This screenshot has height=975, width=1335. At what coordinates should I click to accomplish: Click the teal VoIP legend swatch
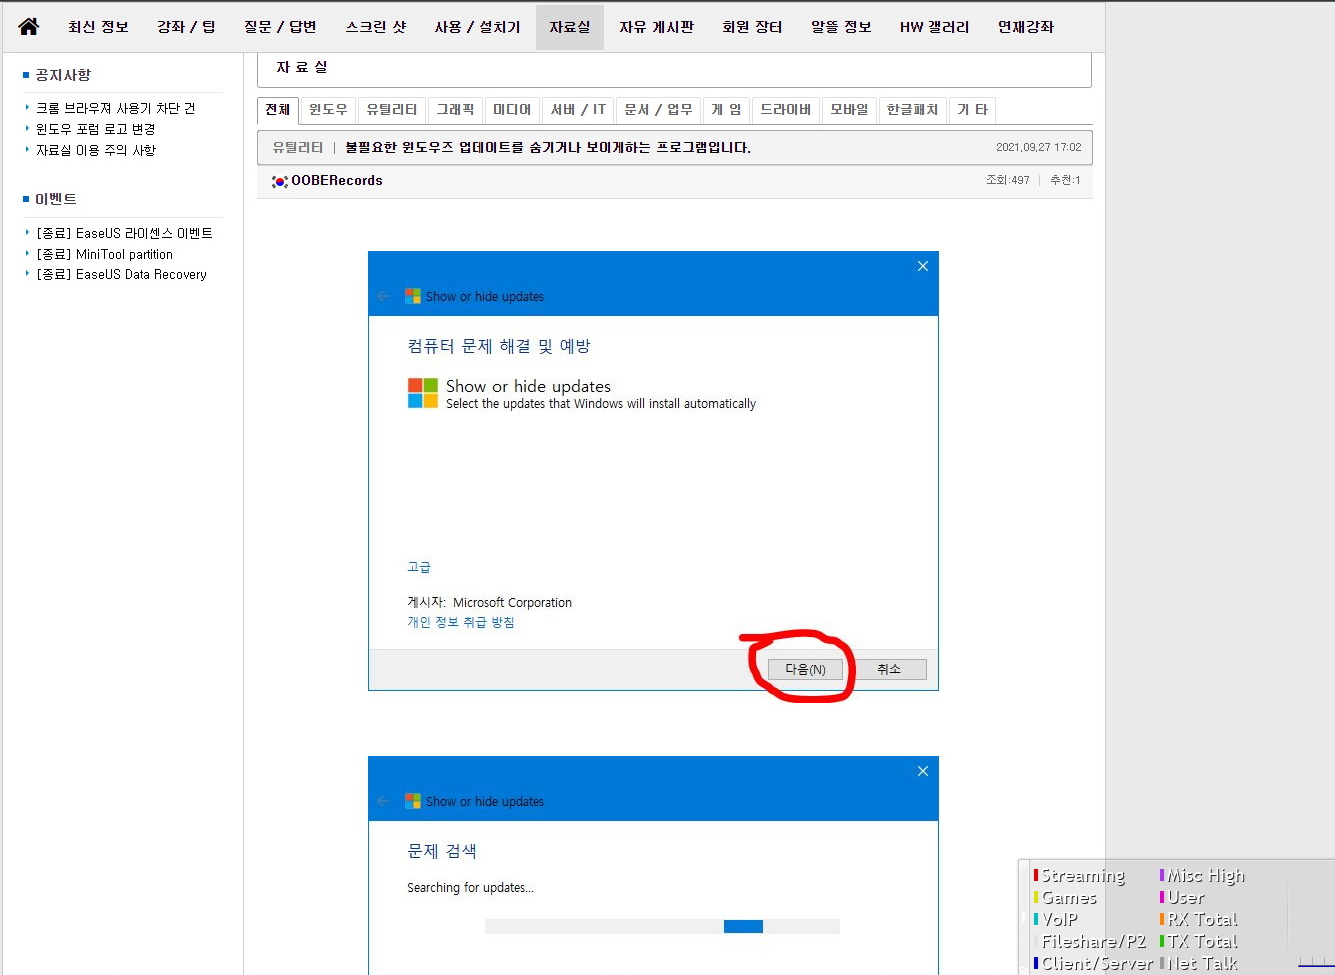point(1036,919)
